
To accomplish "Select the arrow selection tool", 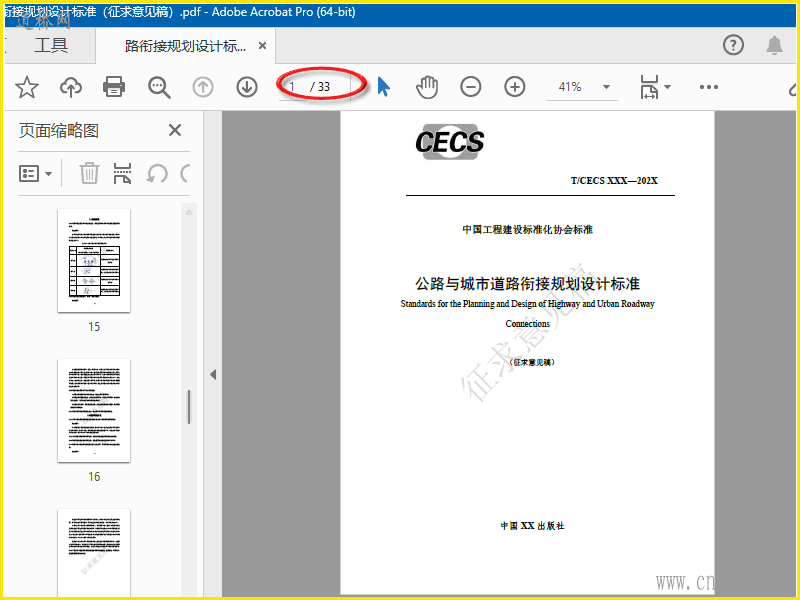I will tap(384, 87).
